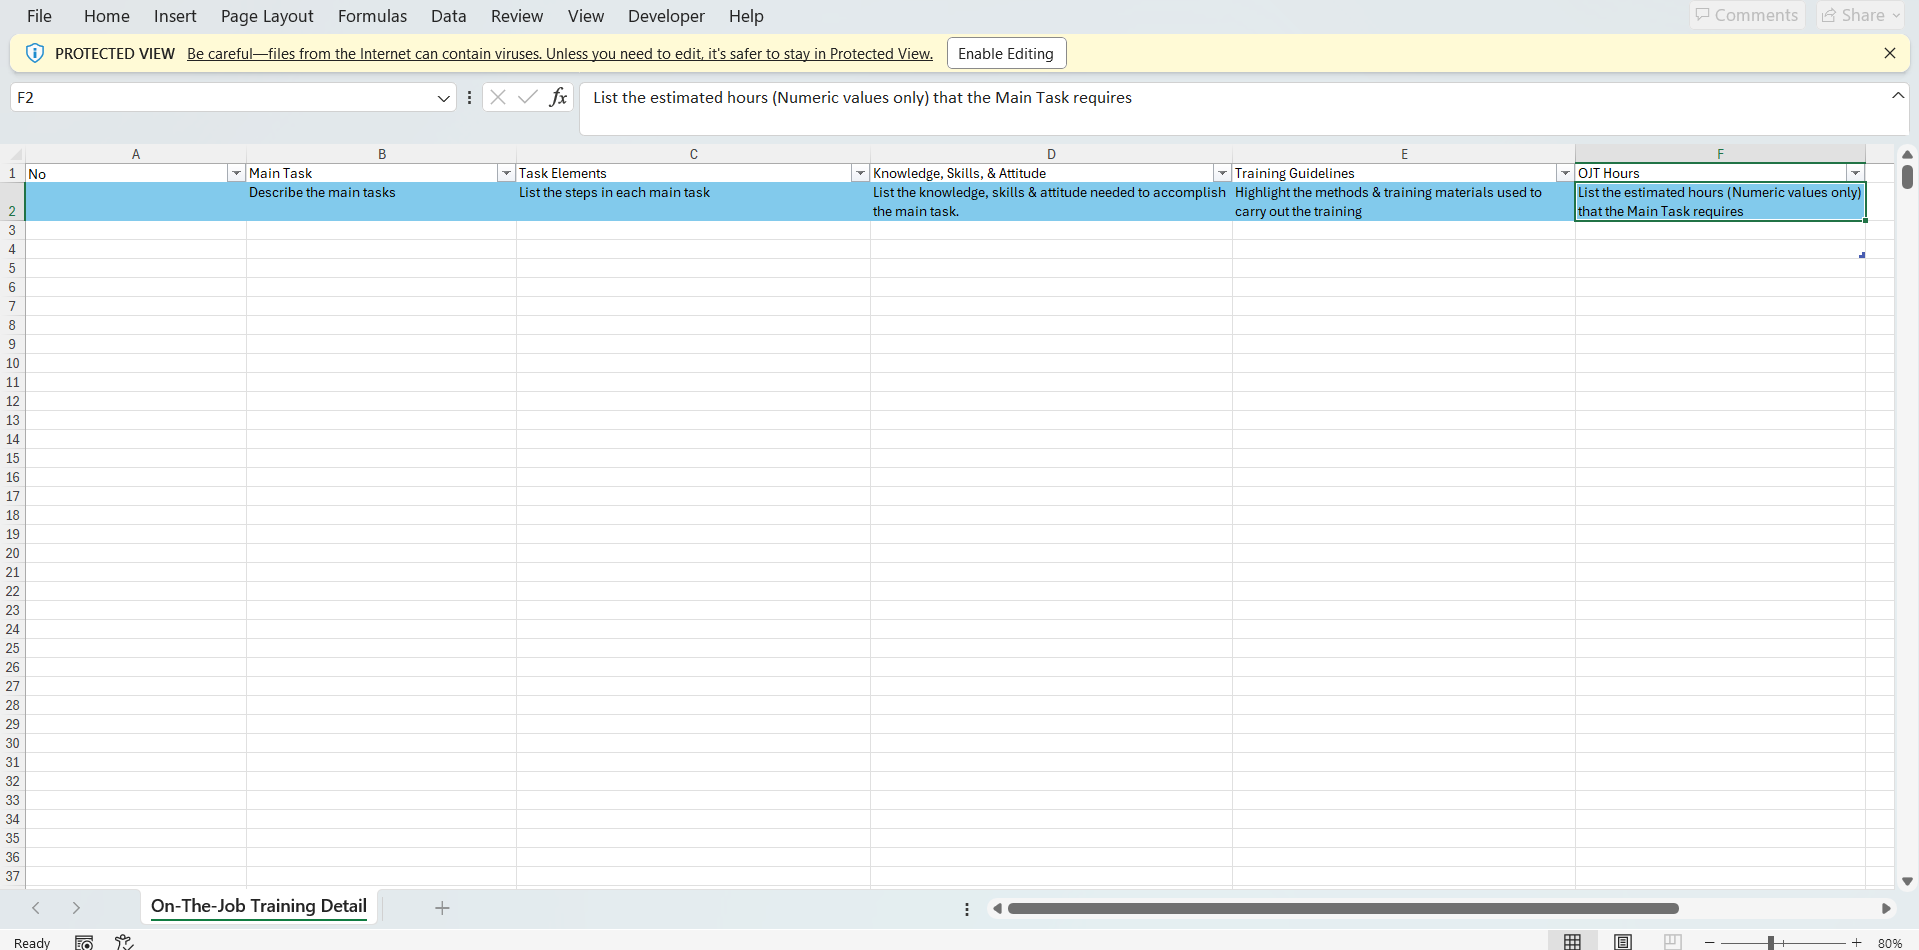Open Page Break Preview from the status bar
This screenshot has width=1919, height=950.
(1672, 941)
